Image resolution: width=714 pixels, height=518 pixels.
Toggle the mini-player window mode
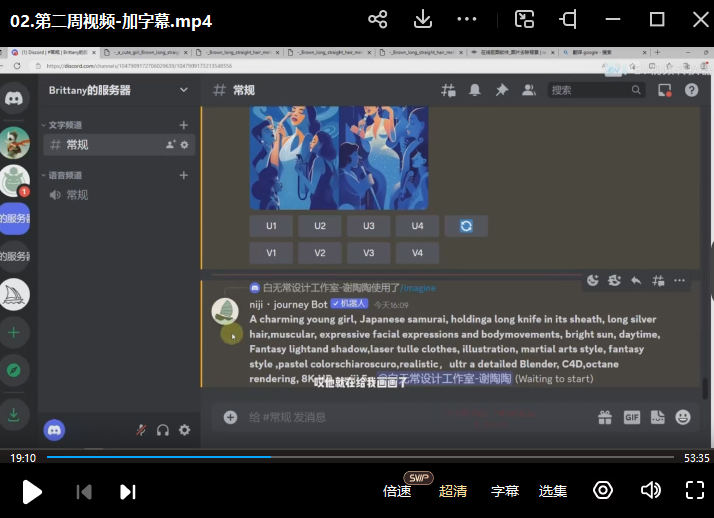[524, 20]
